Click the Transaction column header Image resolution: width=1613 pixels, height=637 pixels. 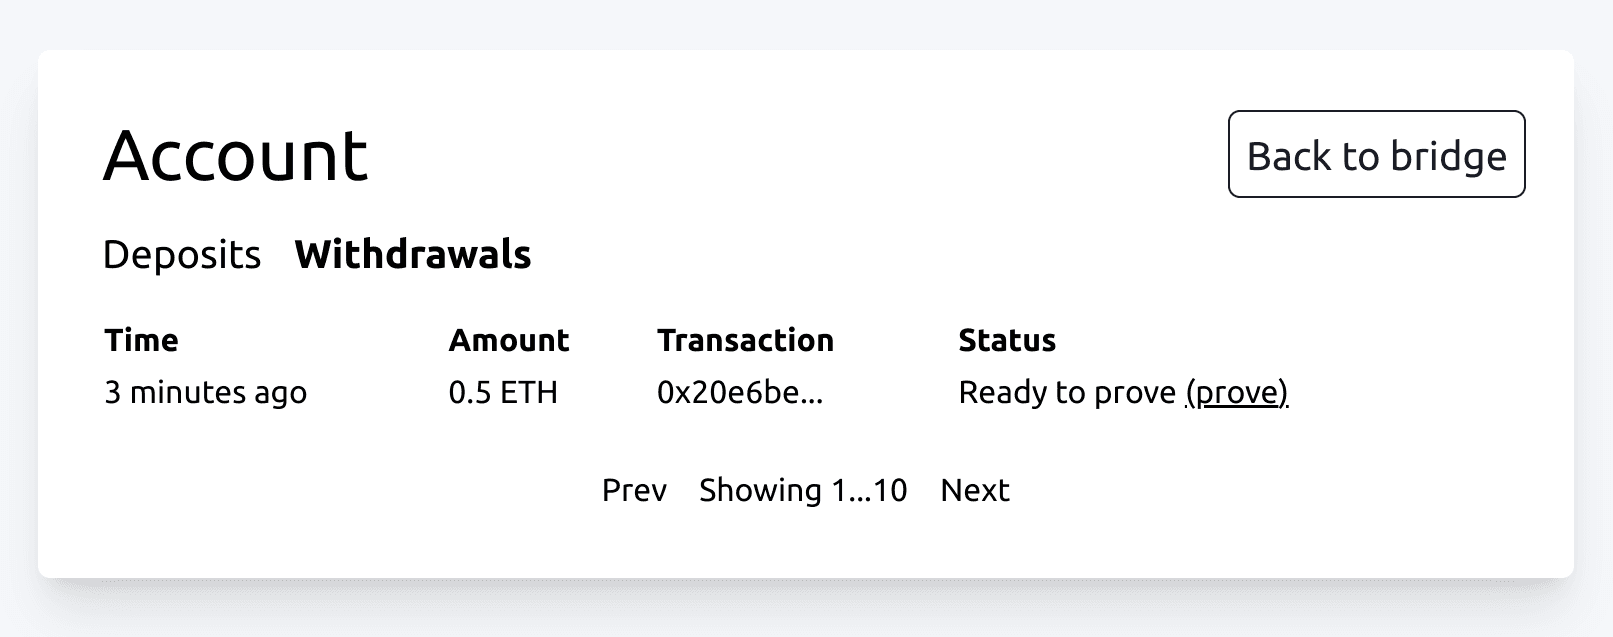tap(745, 340)
